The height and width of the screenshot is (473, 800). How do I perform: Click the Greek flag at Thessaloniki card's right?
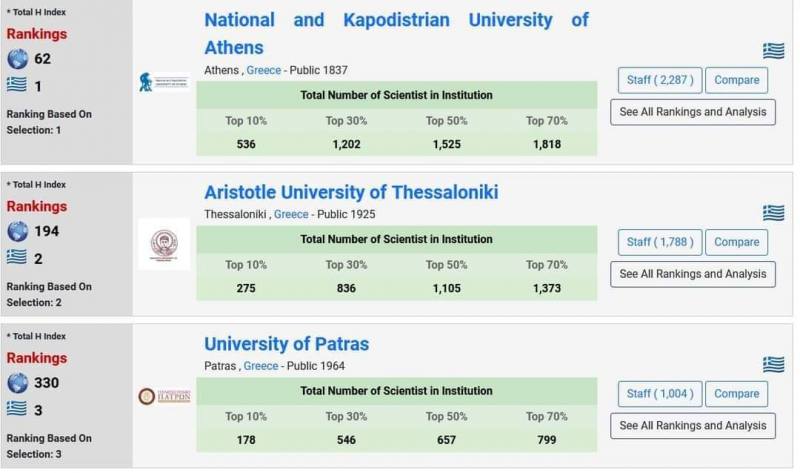(x=773, y=212)
